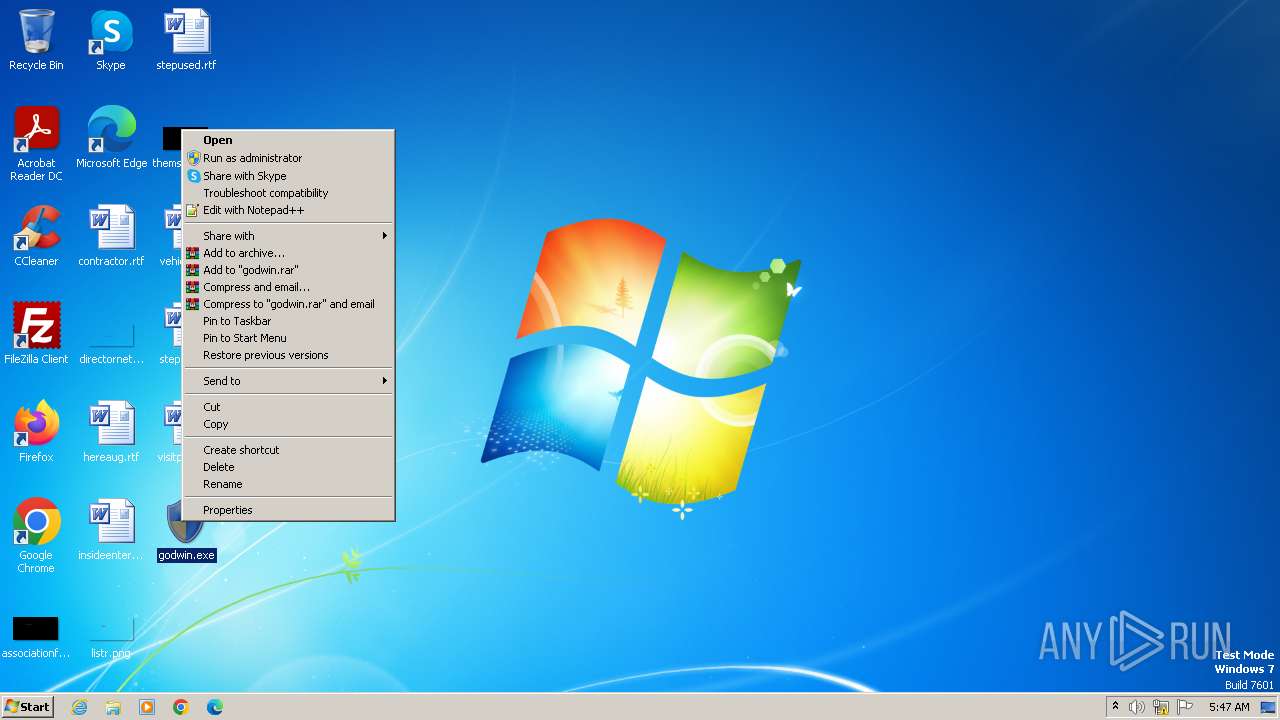Choose Run as administrator
The height and width of the screenshot is (720, 1280).
[288, 158]
